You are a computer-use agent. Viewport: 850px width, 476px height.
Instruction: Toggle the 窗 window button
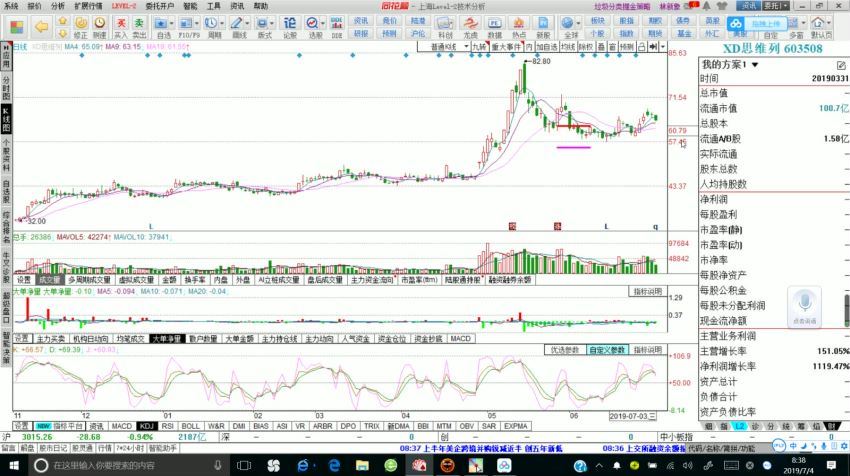pyautogui.click(x=613, y=47)
